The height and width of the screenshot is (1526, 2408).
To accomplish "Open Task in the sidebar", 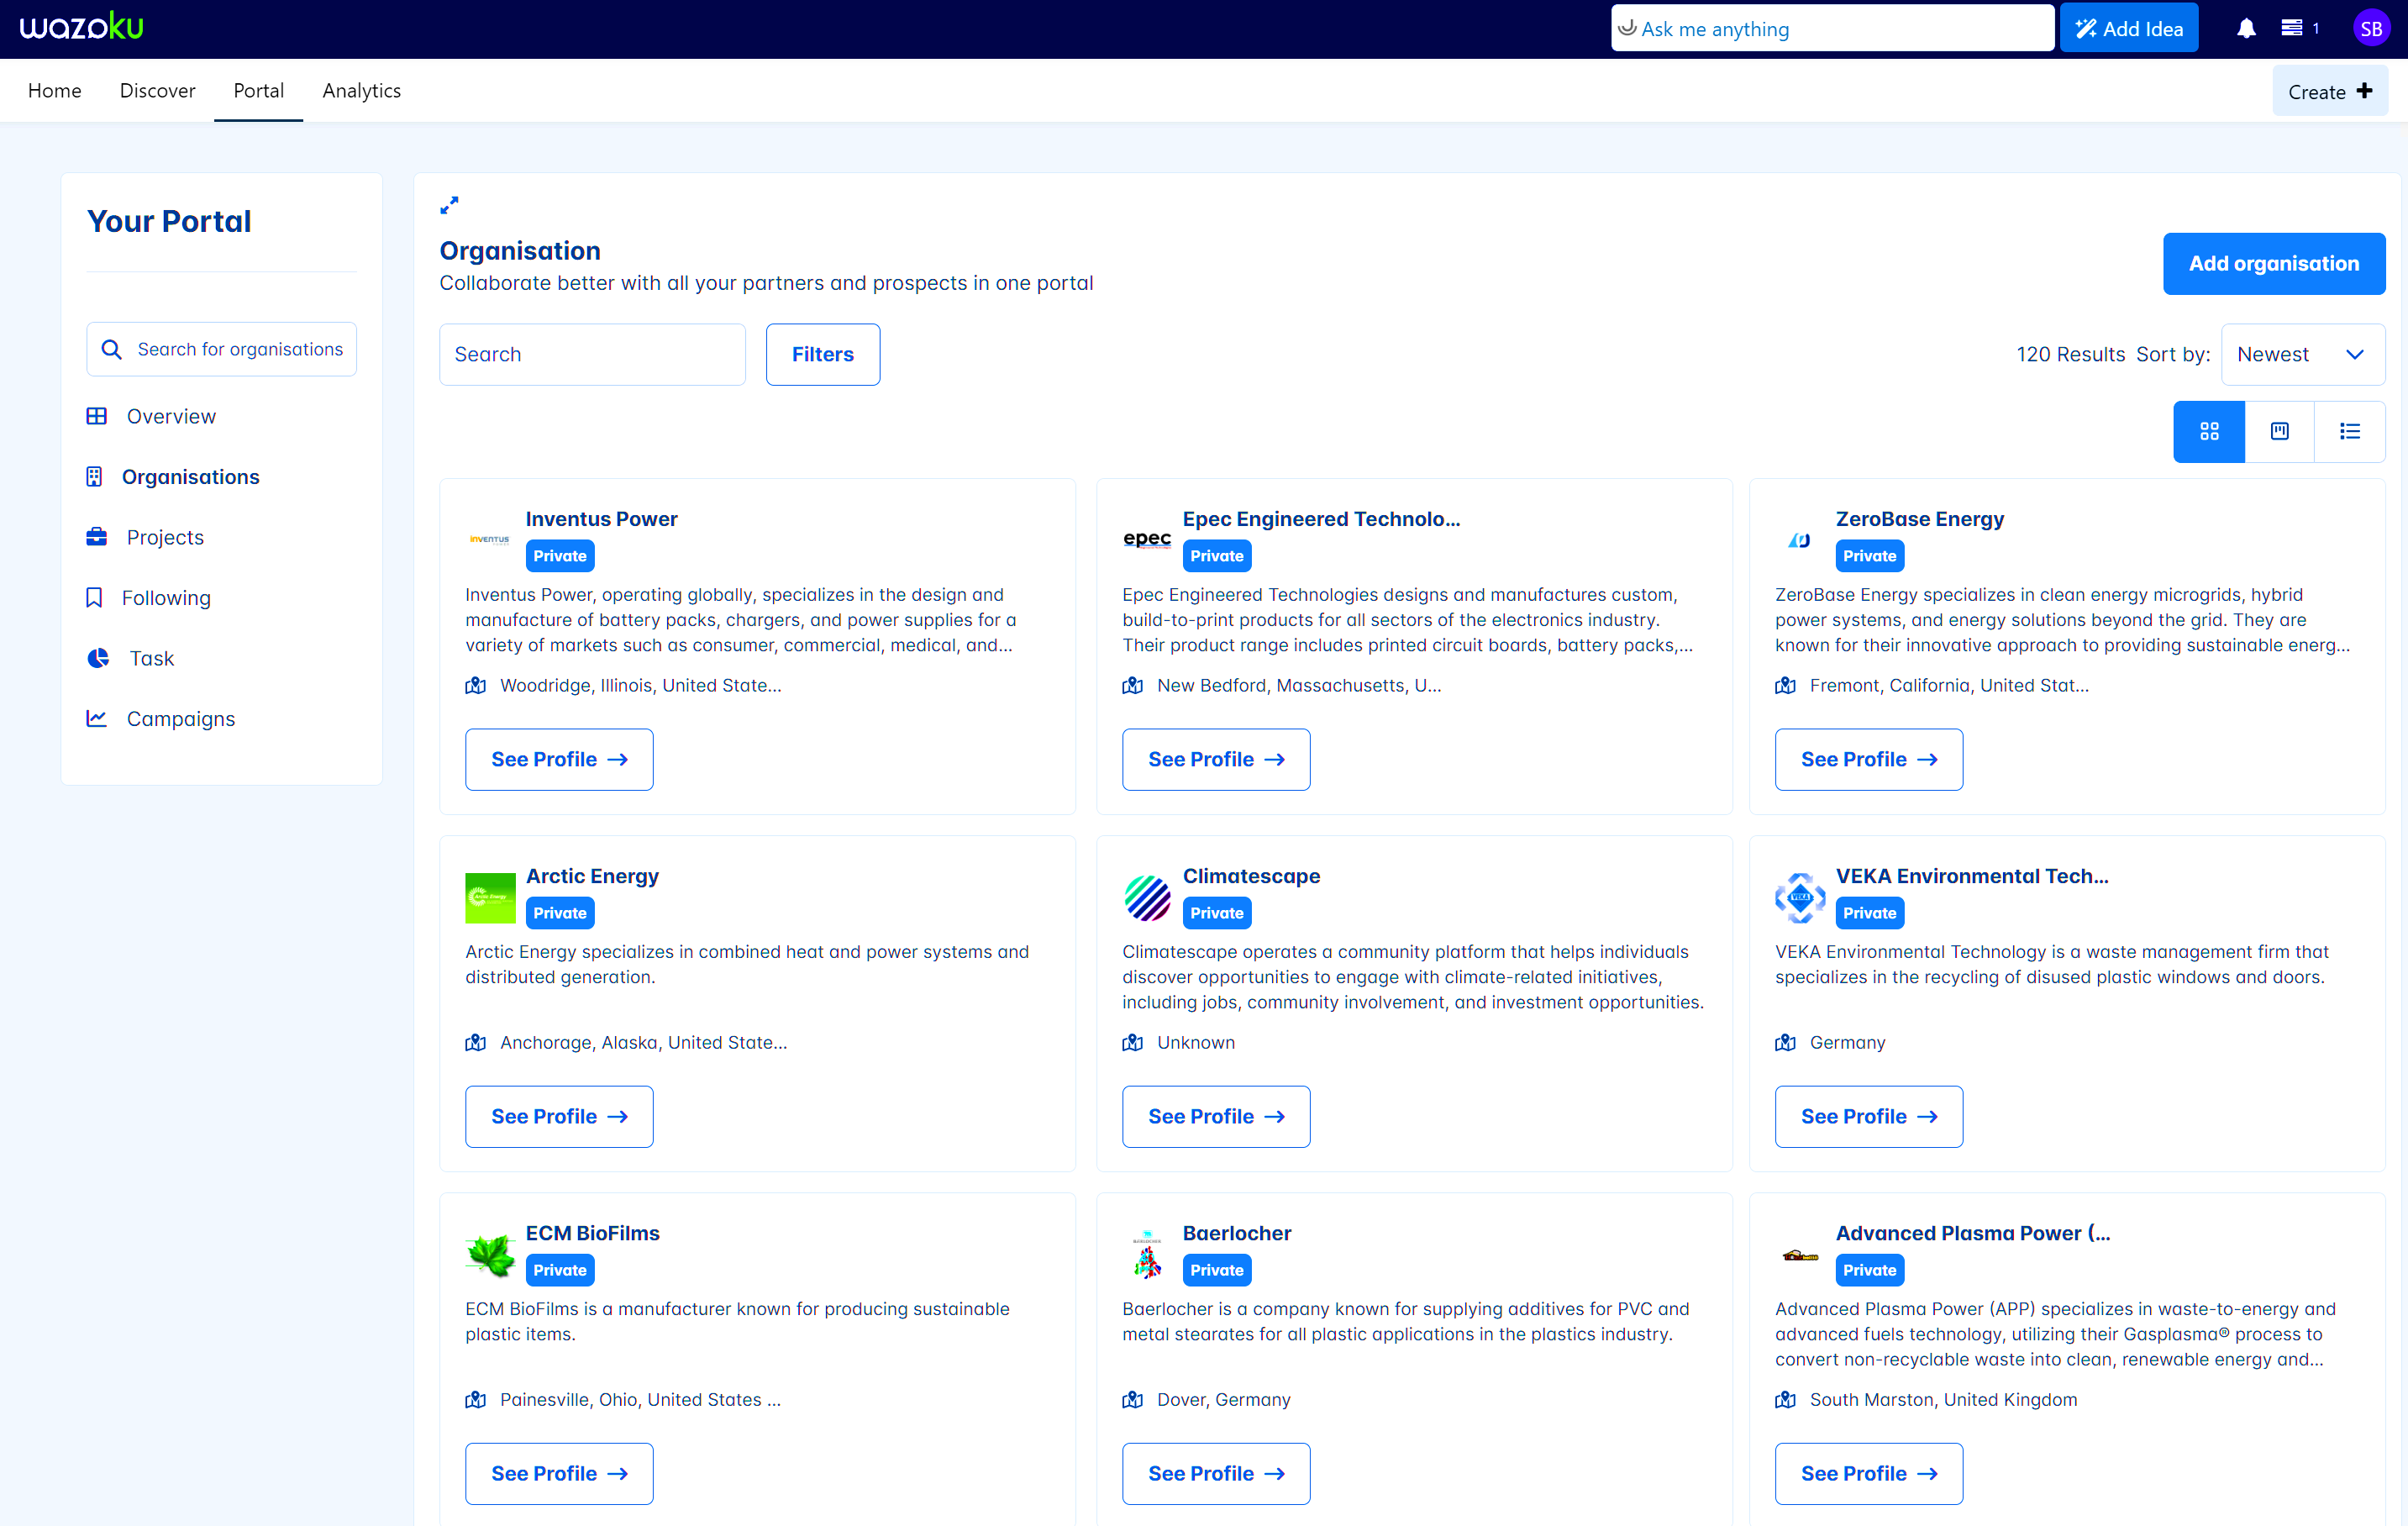I will point(152,658).
